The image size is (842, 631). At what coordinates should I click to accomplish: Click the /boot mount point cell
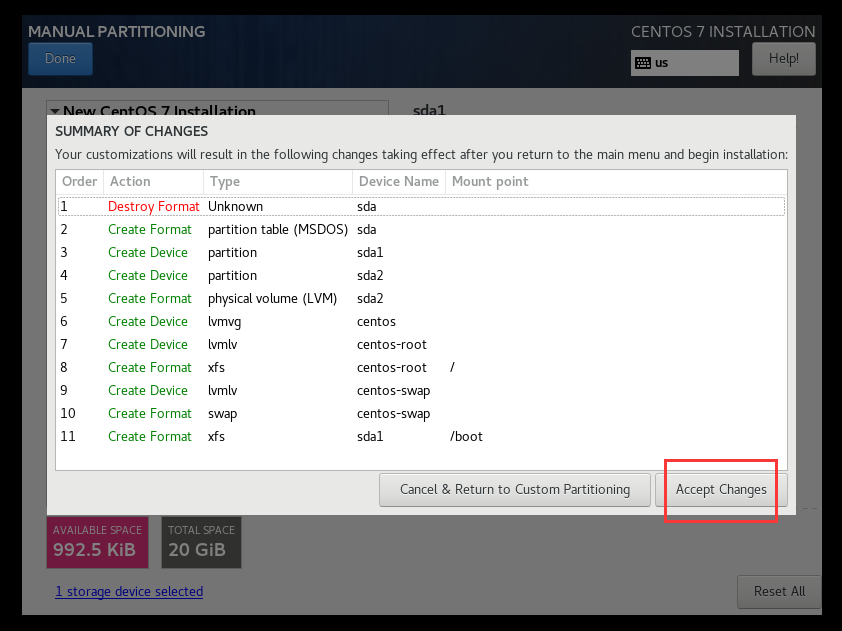point(466,437)
